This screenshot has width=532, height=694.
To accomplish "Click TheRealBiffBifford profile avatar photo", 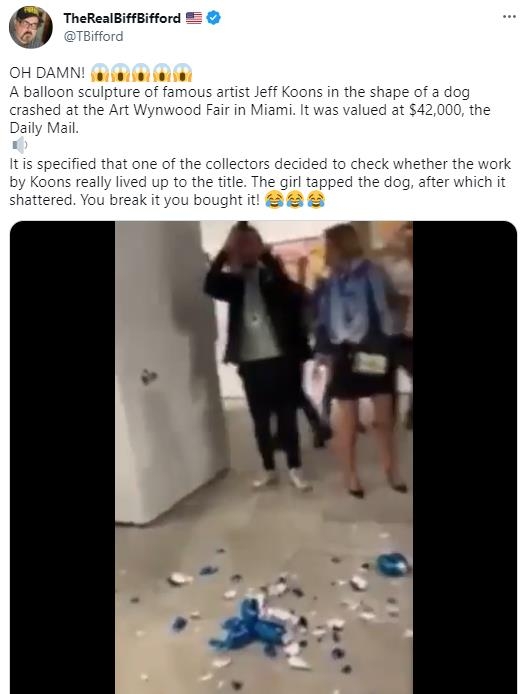I will coord(31,27).
